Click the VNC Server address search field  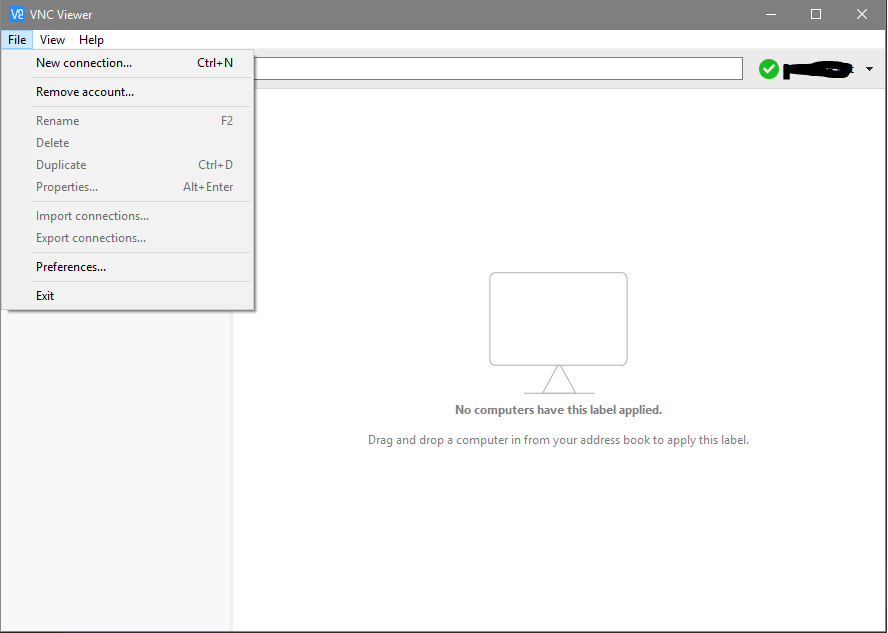click(x=498, y=69)
